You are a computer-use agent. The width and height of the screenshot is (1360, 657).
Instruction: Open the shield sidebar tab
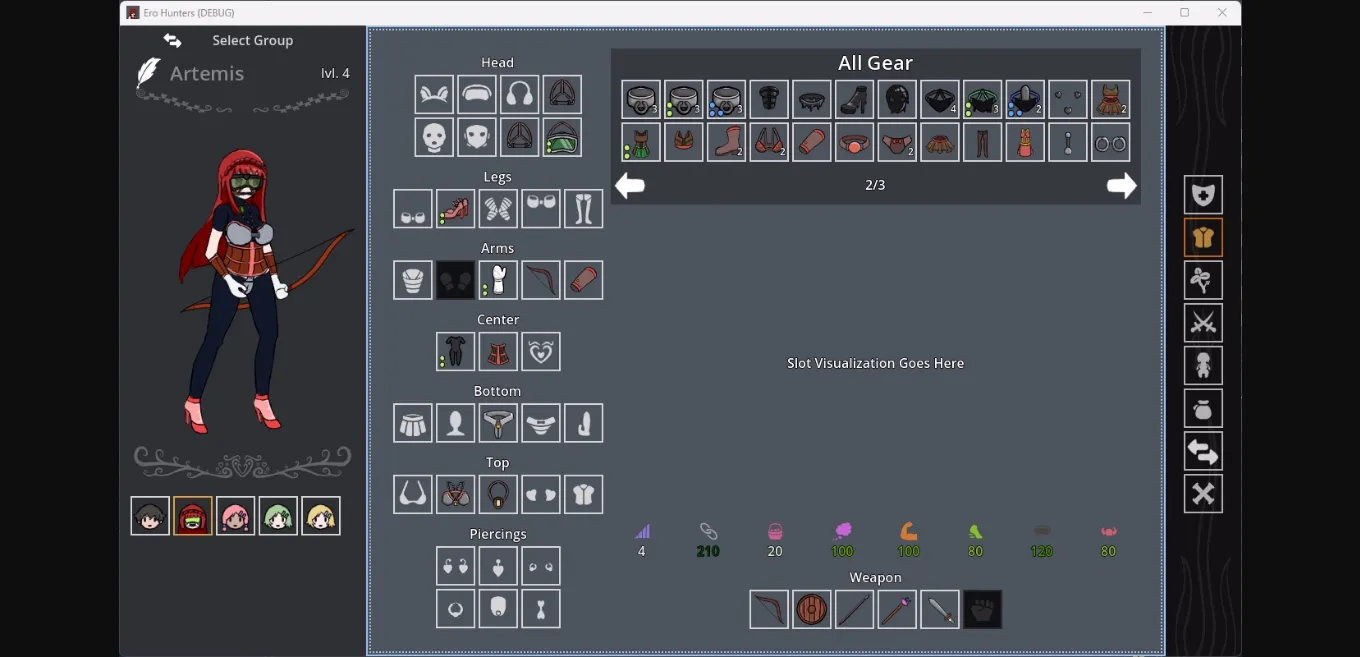1203,195
